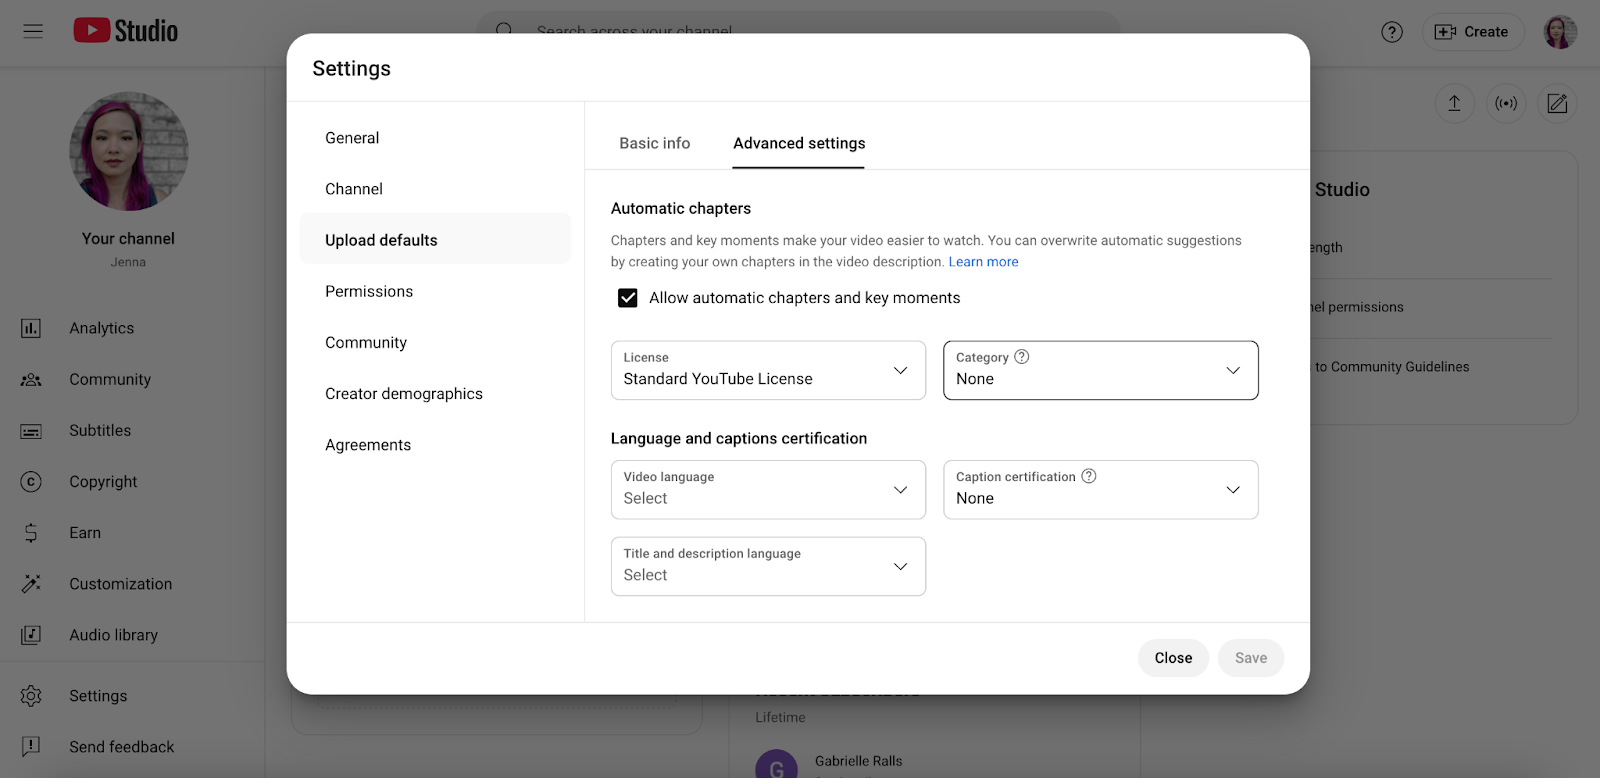This screenshot has width=1600, height=778.
Task: Click the channel profile picture
Action: coord(128,151)
